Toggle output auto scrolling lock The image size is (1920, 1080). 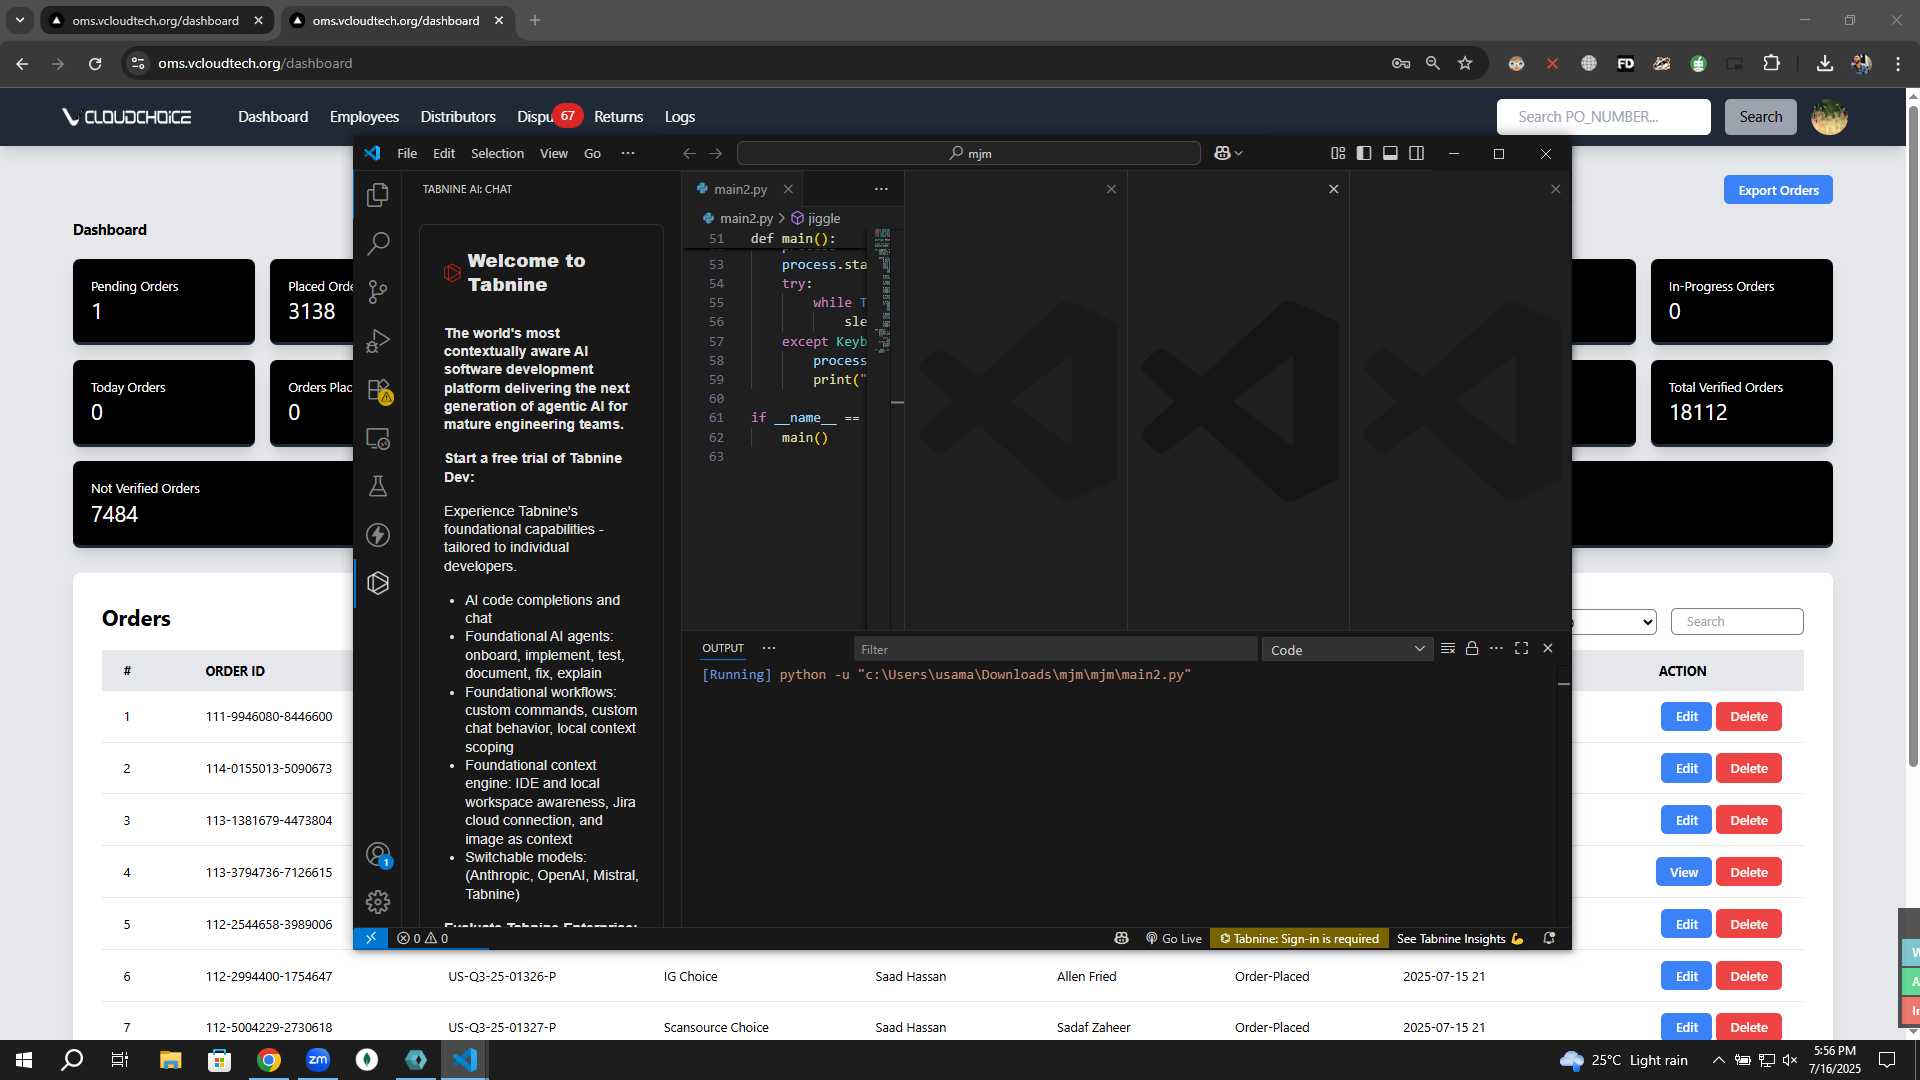point(1472,648)
